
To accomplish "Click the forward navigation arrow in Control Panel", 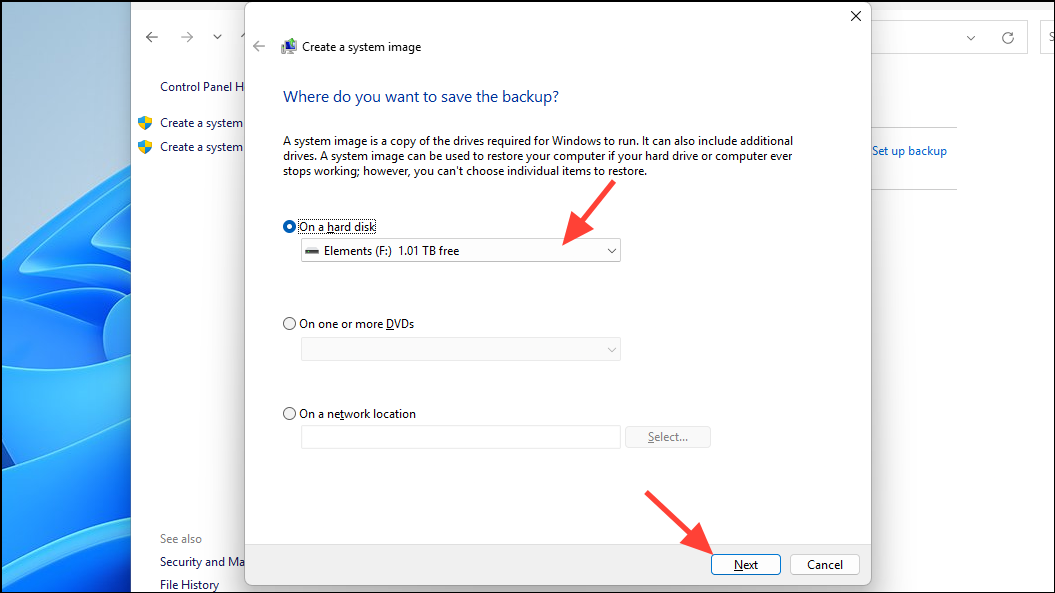I will pyautogui.click(x=186, y=37).
